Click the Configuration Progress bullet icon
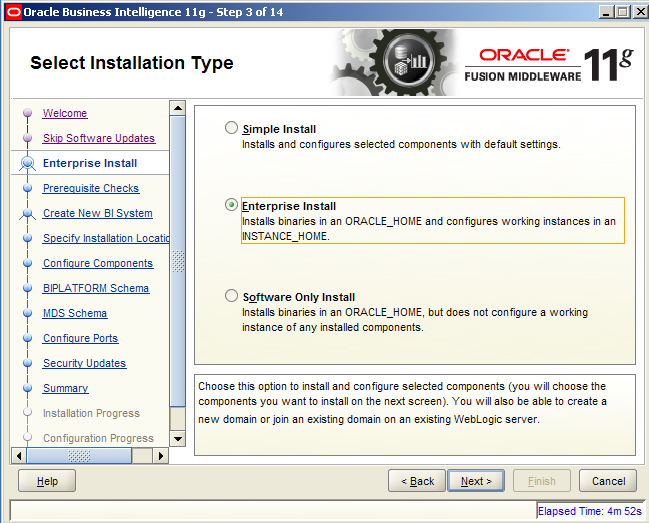 click(x=28, y=437)
